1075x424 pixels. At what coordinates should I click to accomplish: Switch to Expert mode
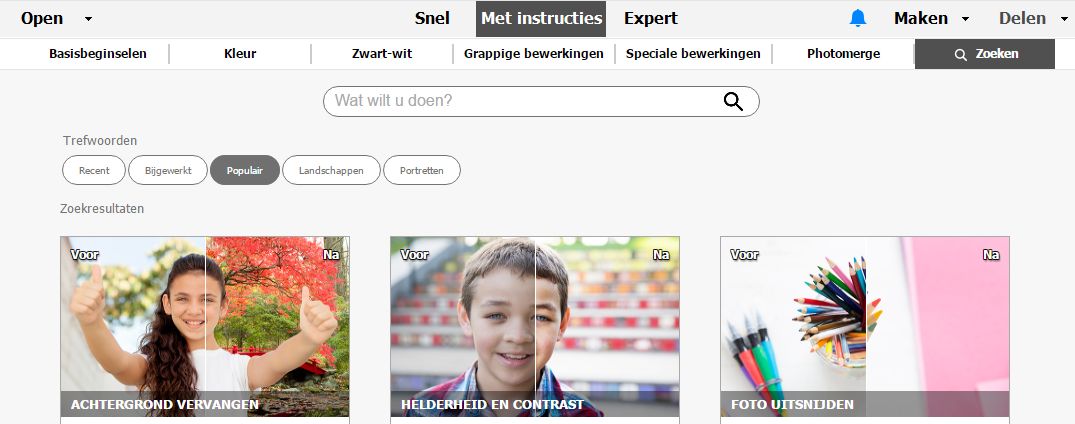click(x=651, y=19)
